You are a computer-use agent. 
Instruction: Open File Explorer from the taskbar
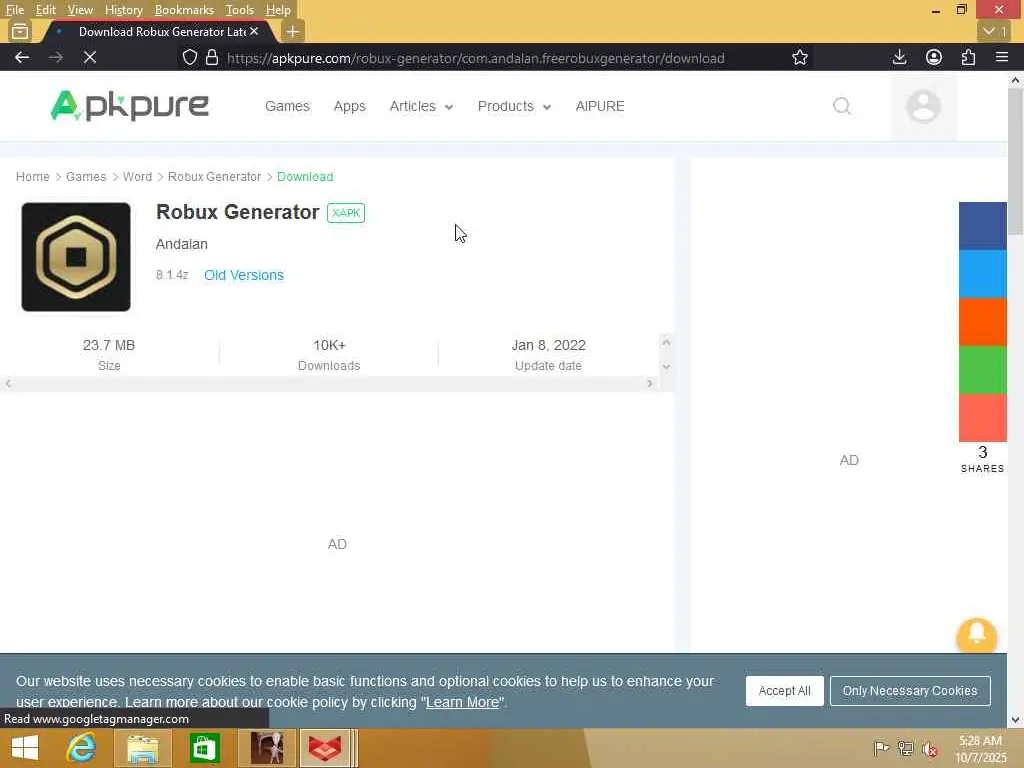point(142,748)
